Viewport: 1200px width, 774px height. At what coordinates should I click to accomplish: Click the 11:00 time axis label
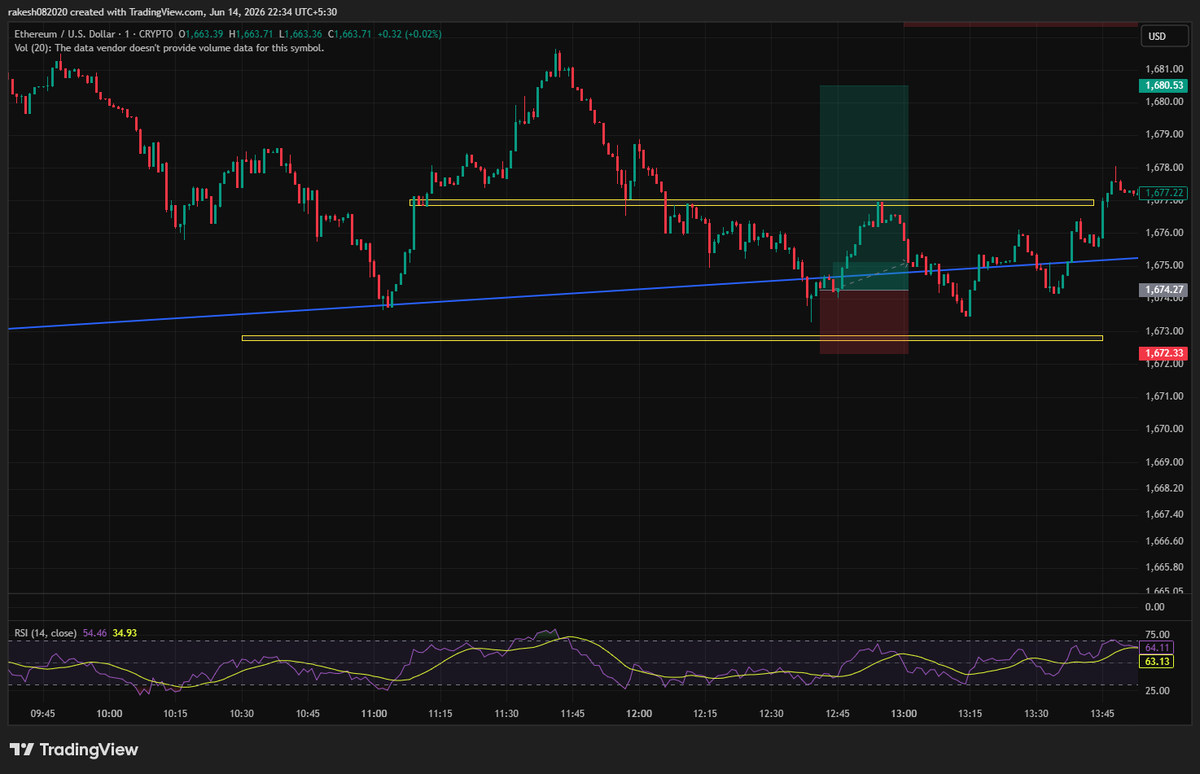[374, 714]
